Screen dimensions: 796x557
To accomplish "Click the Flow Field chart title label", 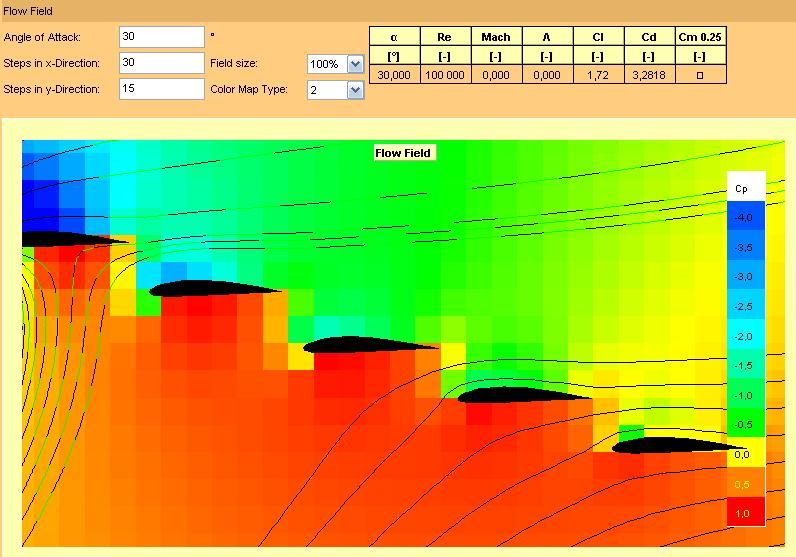I will [403, 153].
